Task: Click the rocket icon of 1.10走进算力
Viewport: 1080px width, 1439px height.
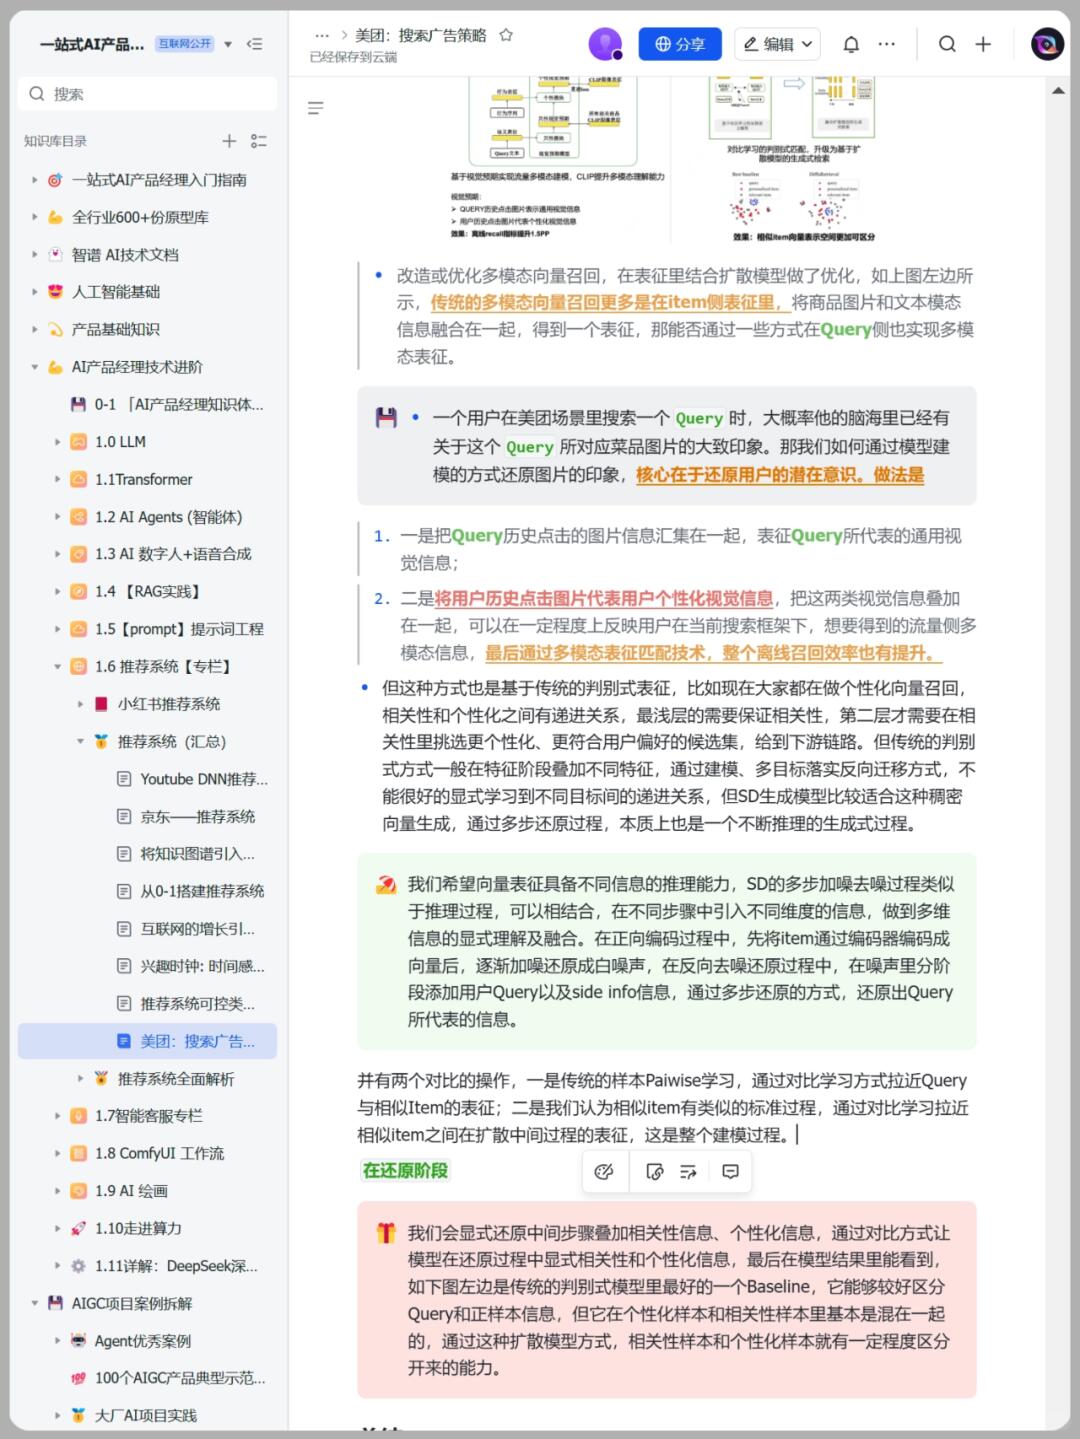Action: click(78, 1228)
